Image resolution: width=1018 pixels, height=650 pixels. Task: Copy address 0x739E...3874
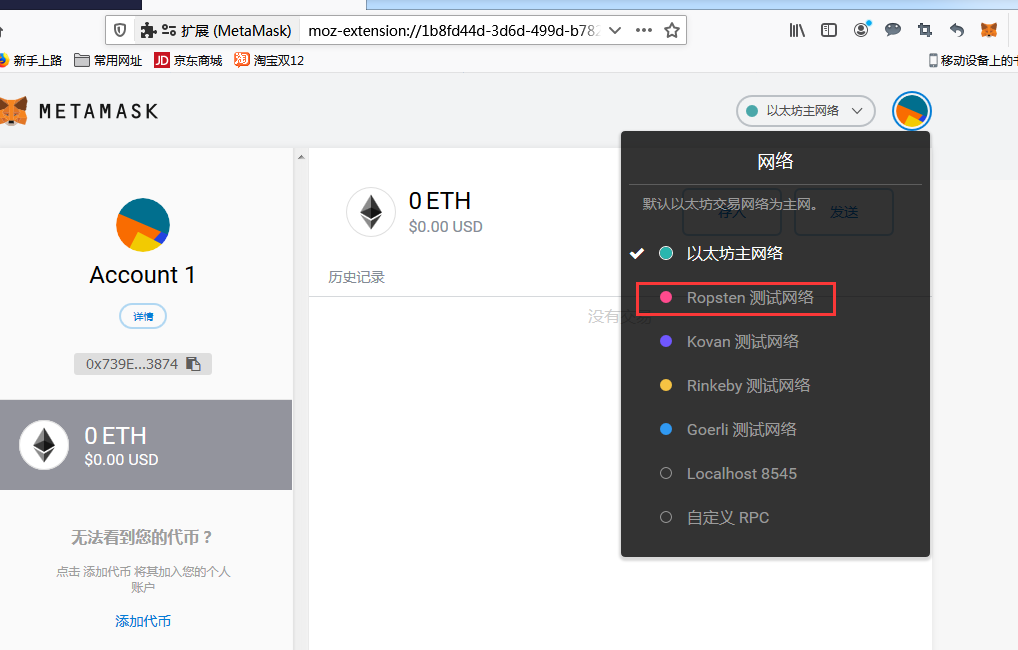coord(143,364)
